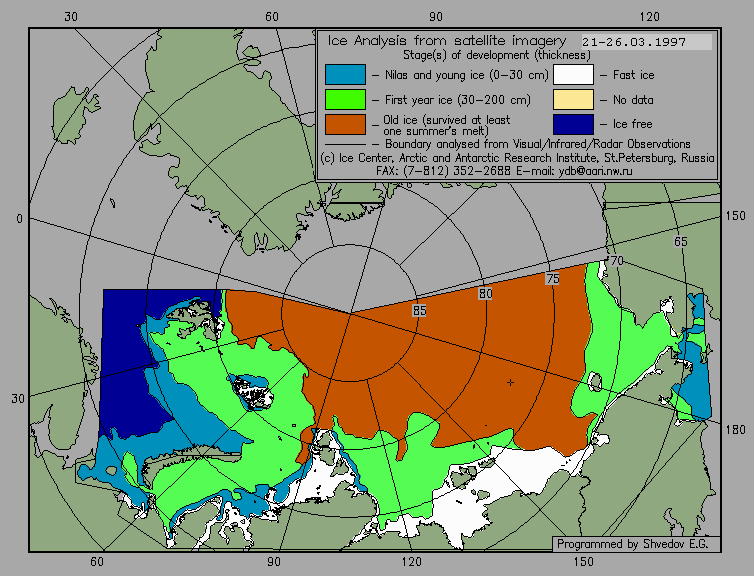Click the 85 latitude circle label
Image resolution: width=754 pixels, height=576 pixels.
click(x=419, y=311)
